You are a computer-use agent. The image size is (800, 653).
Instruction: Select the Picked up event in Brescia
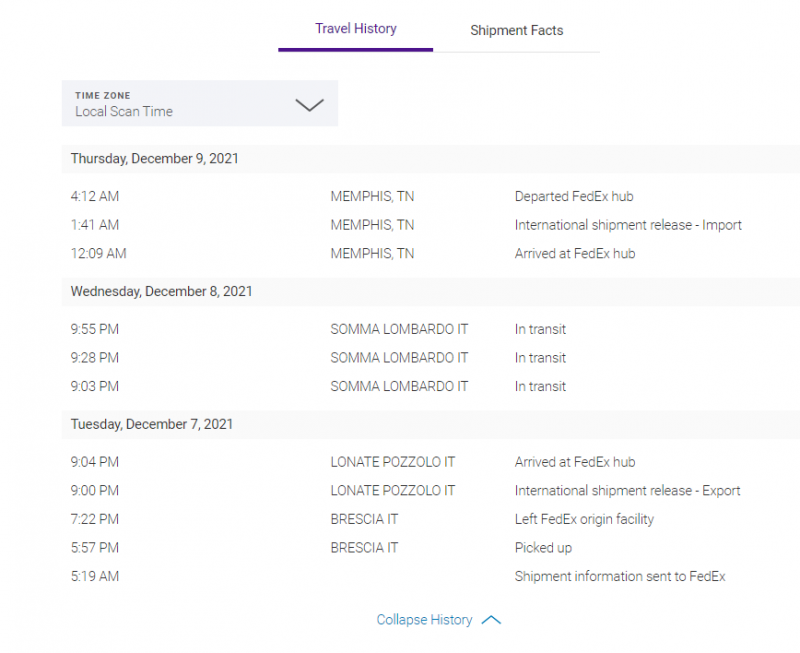(543, 547)
